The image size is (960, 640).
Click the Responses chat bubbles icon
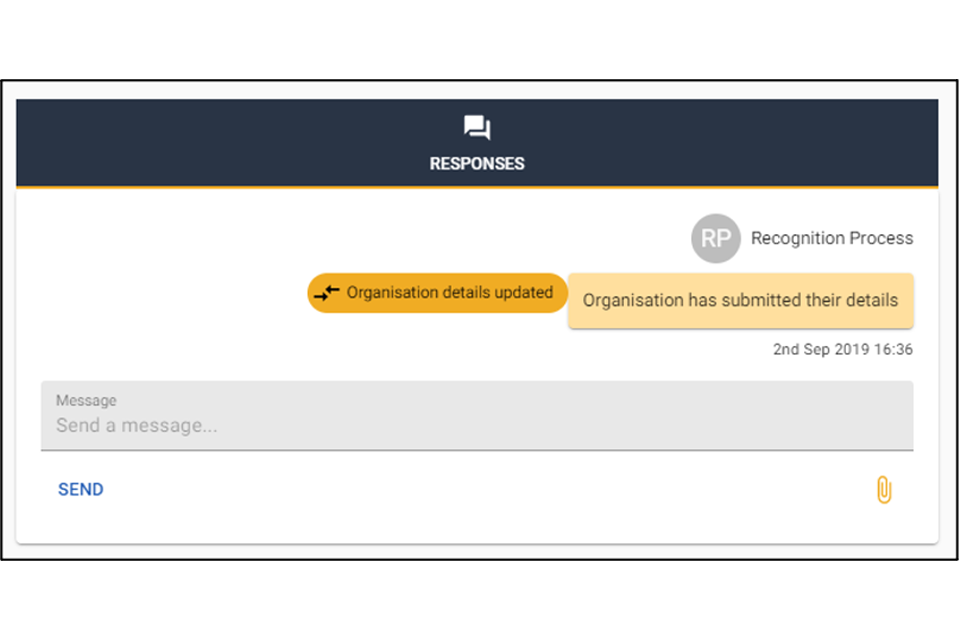coord(477,128)
